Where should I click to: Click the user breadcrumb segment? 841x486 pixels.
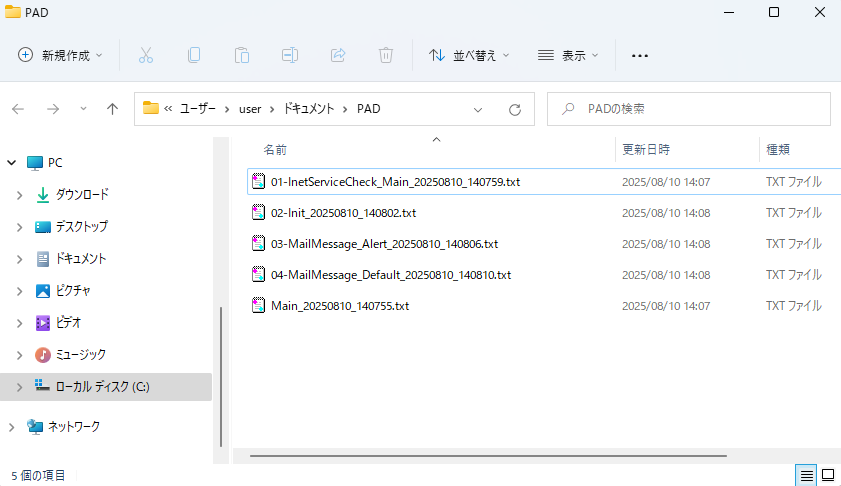click(x=250, y=109)
